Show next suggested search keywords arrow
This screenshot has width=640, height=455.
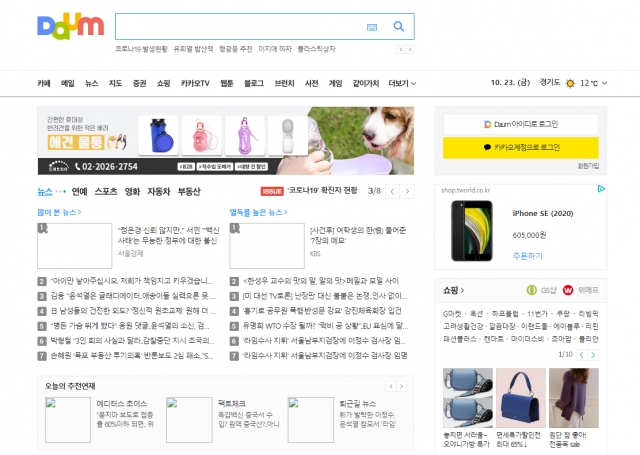pyautogui.click(x=410, y=49)
